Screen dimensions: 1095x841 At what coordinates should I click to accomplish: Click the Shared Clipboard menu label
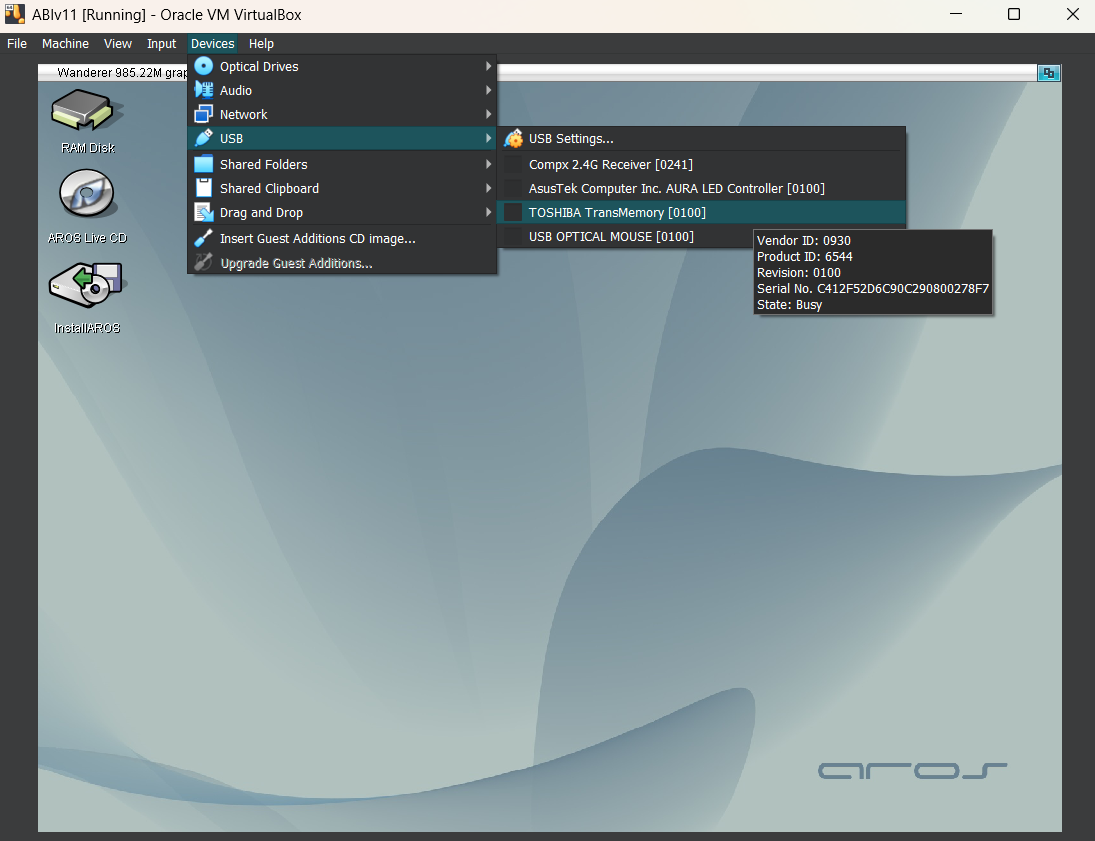pyautogui.click(x=269, y=188)
